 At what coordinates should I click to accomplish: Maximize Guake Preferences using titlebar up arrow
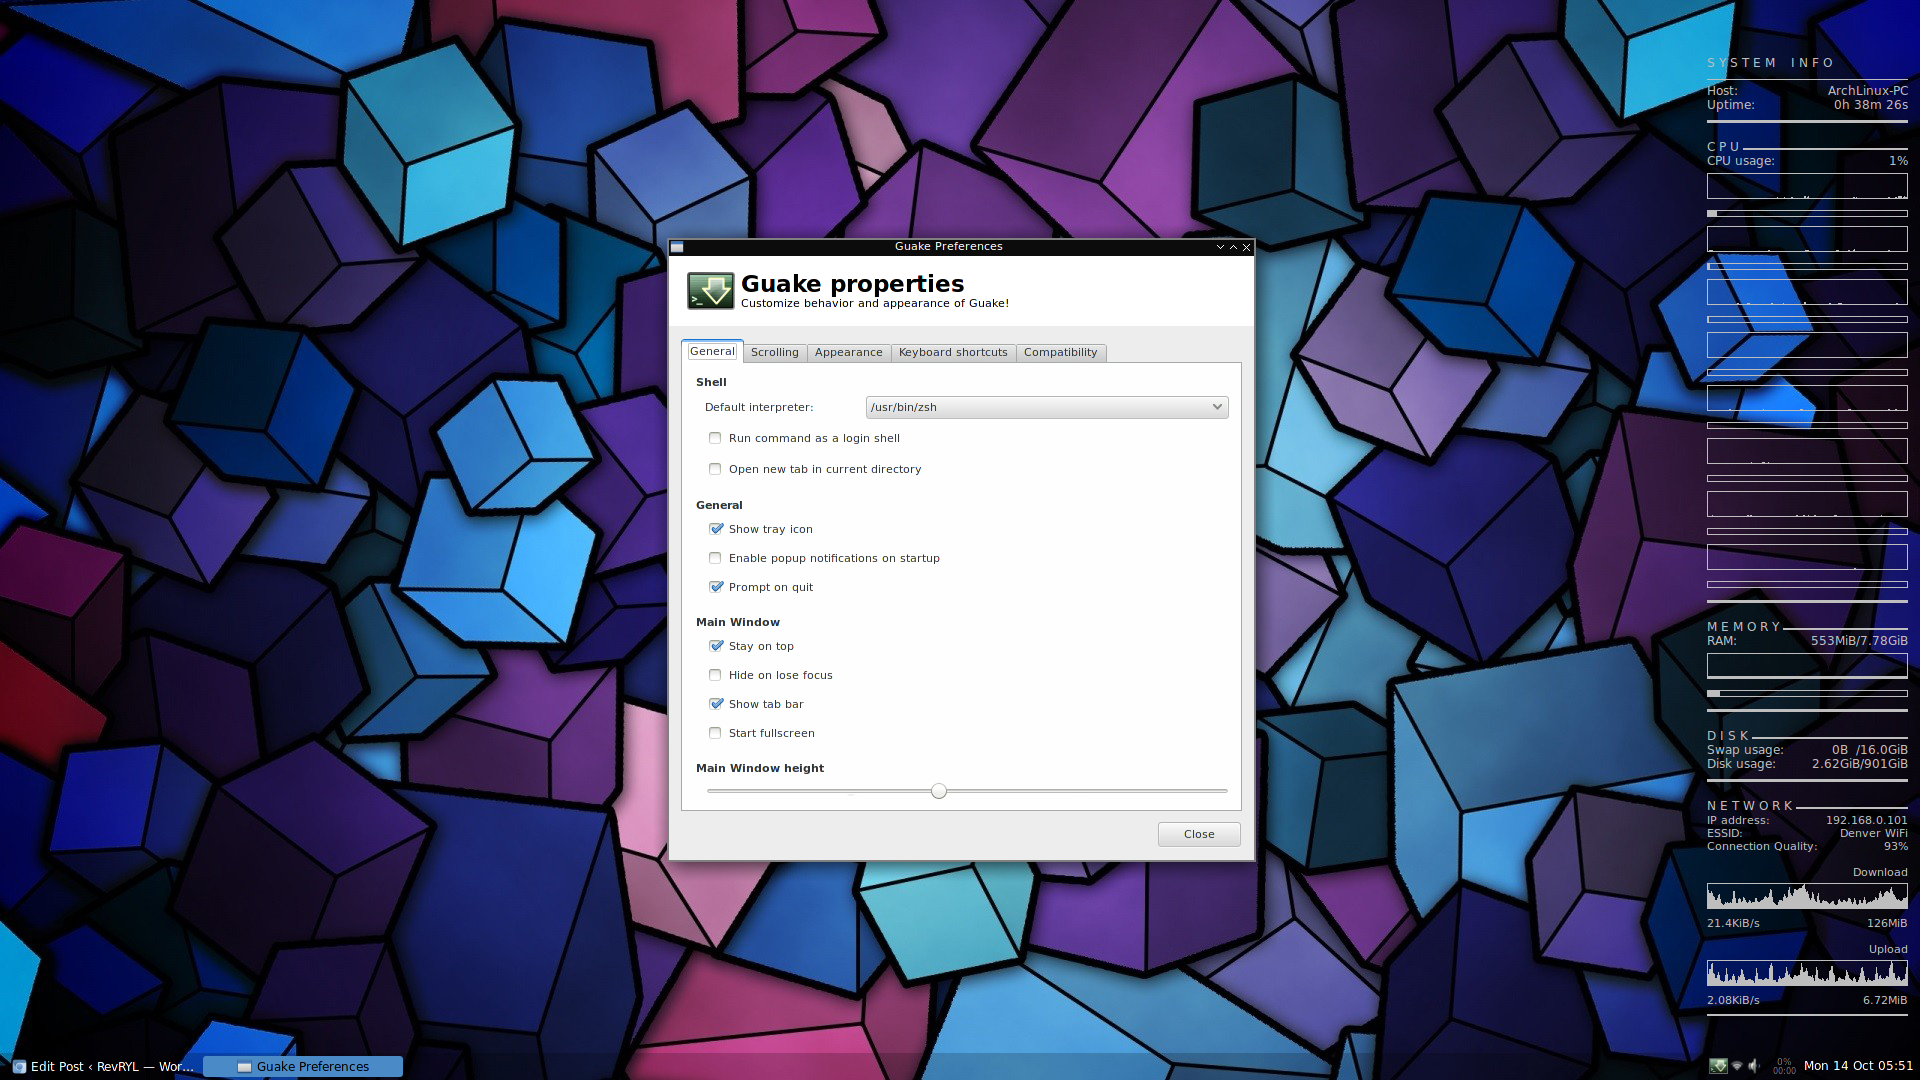[x=1233, y=247]
